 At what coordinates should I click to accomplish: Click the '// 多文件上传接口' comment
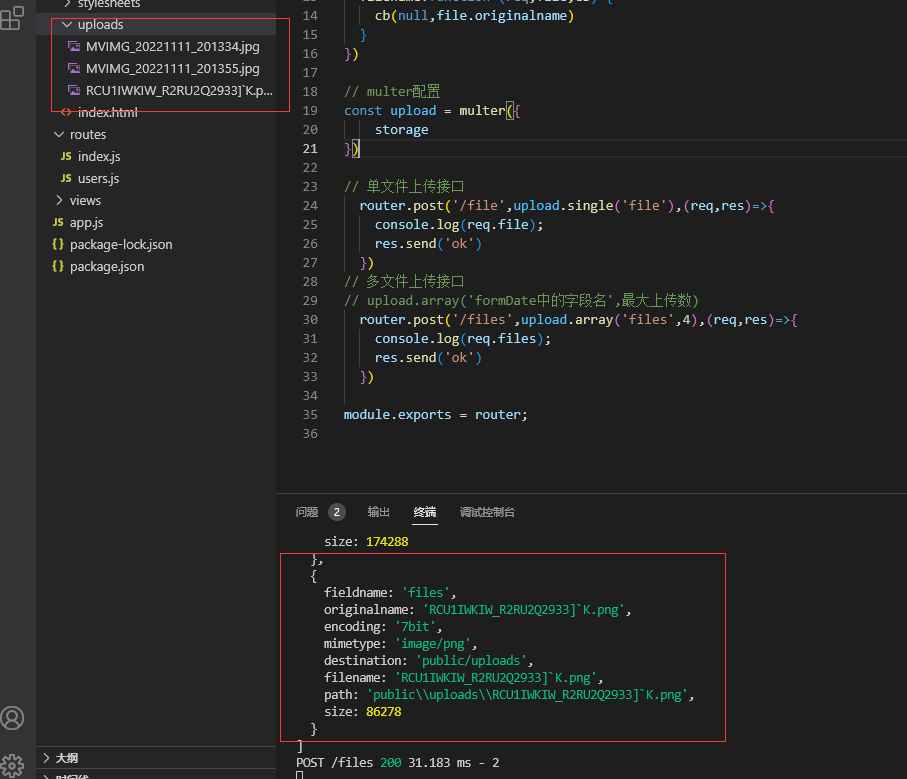click(x=404, y=281)
